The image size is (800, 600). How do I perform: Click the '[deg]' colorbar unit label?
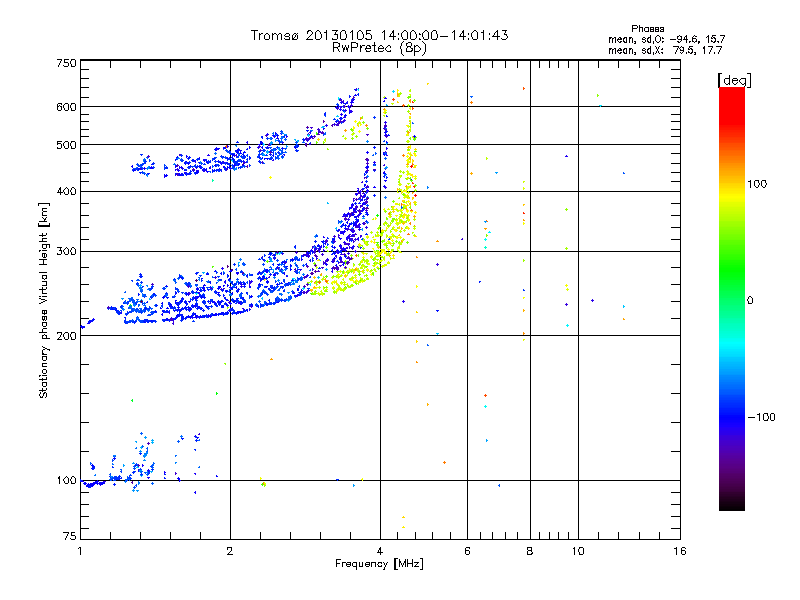[x=734, y=80]
